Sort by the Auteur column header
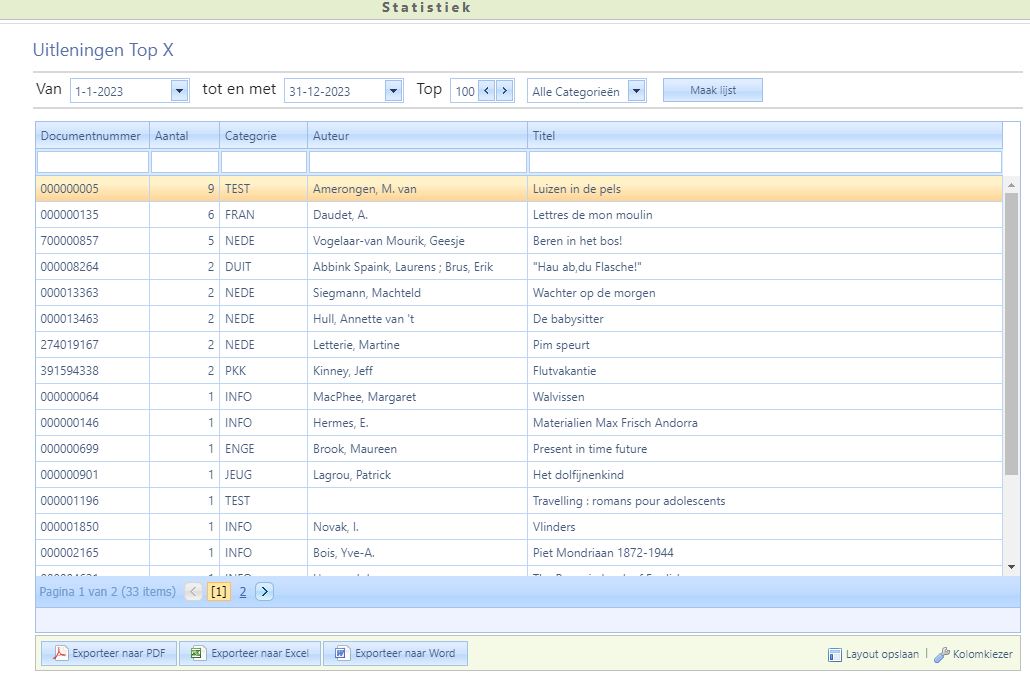 pyautogui.click(x=331, y=135)
